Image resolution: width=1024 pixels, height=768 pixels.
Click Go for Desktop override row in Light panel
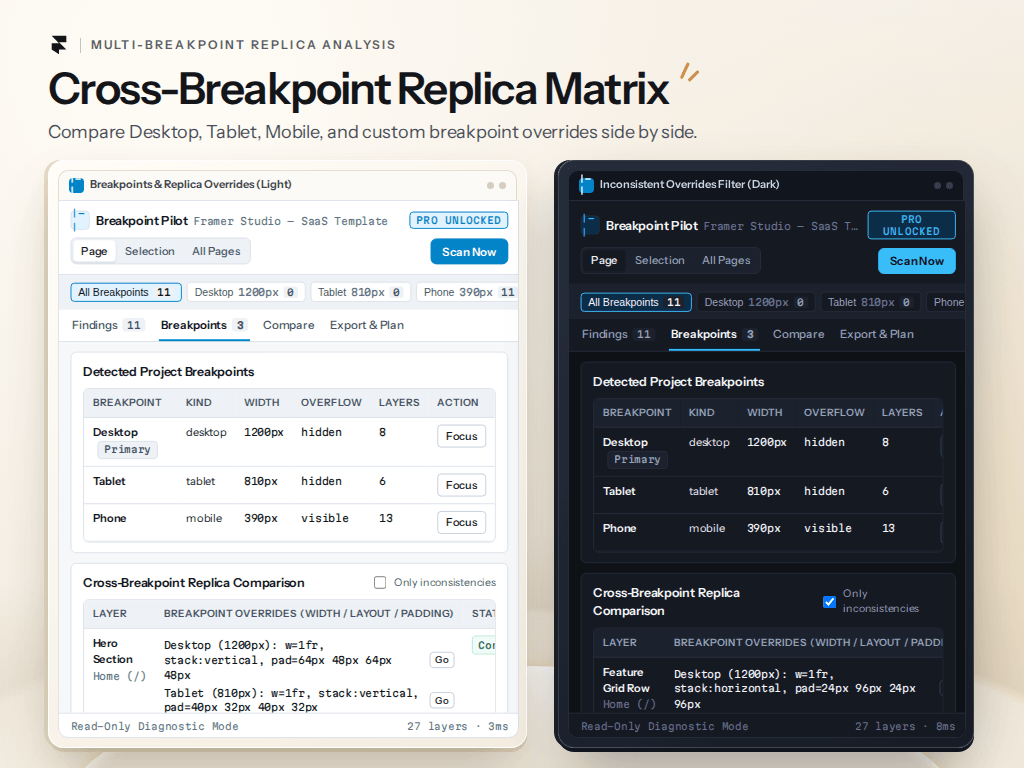tap(441, 660)
